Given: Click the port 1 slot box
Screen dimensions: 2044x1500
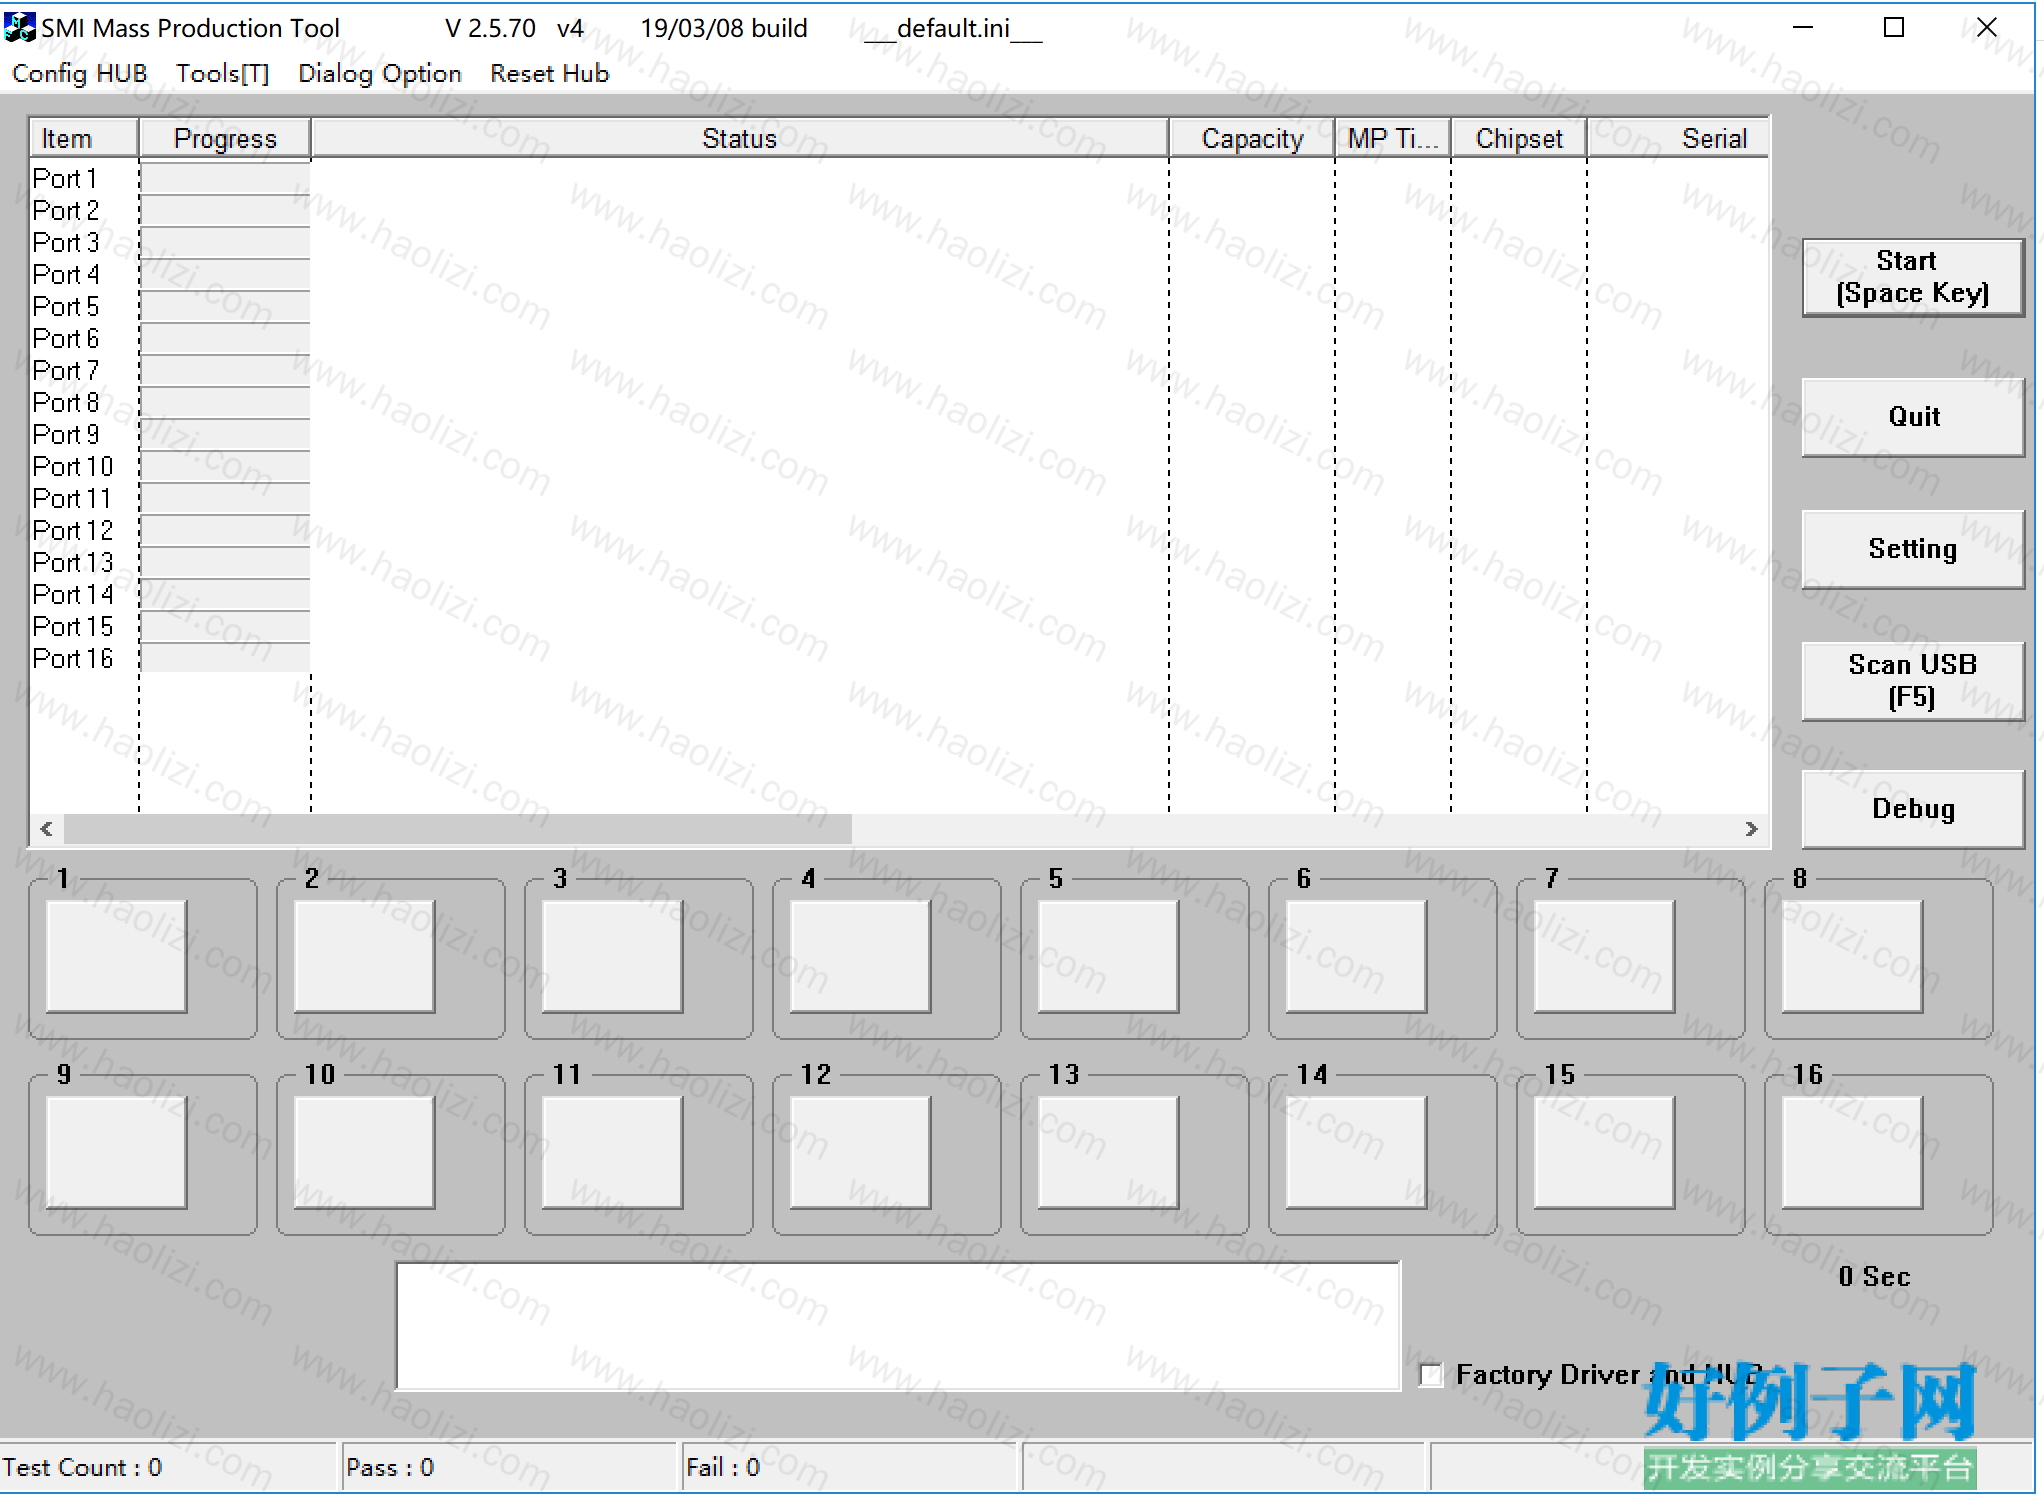Looking at the screenshot, I should [116, 956].
